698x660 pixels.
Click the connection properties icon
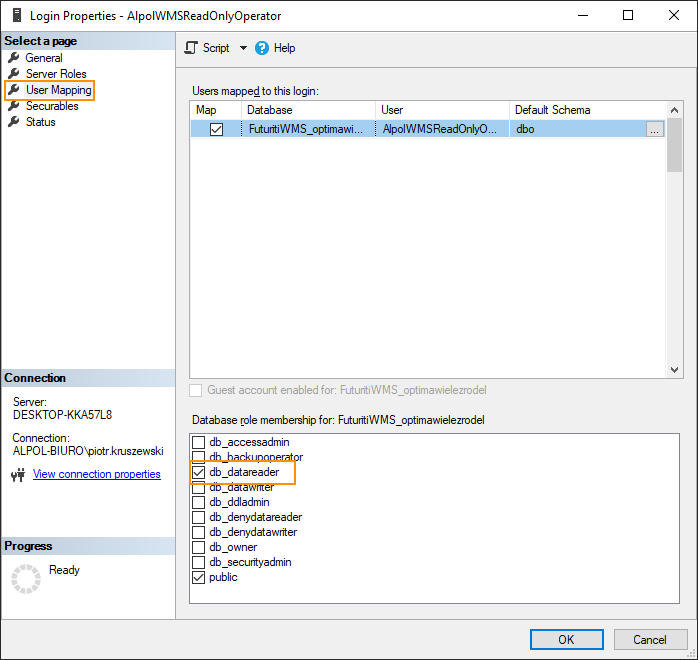coord(17,475)
